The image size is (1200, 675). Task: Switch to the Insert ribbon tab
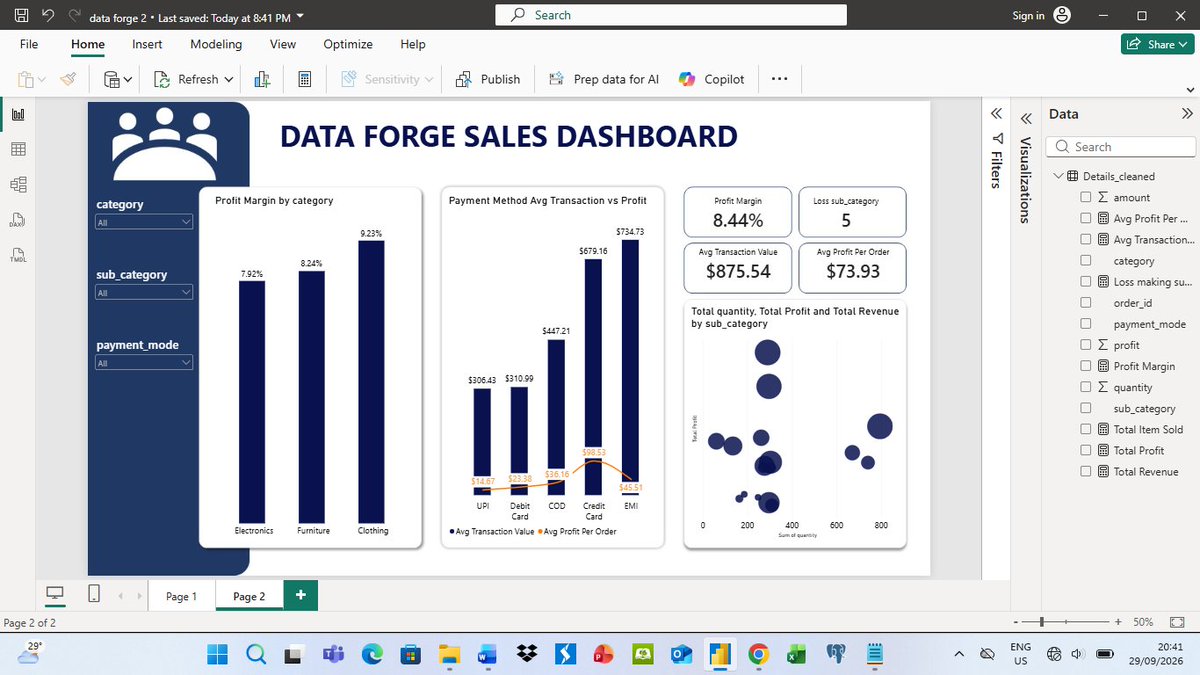[147, 44]
